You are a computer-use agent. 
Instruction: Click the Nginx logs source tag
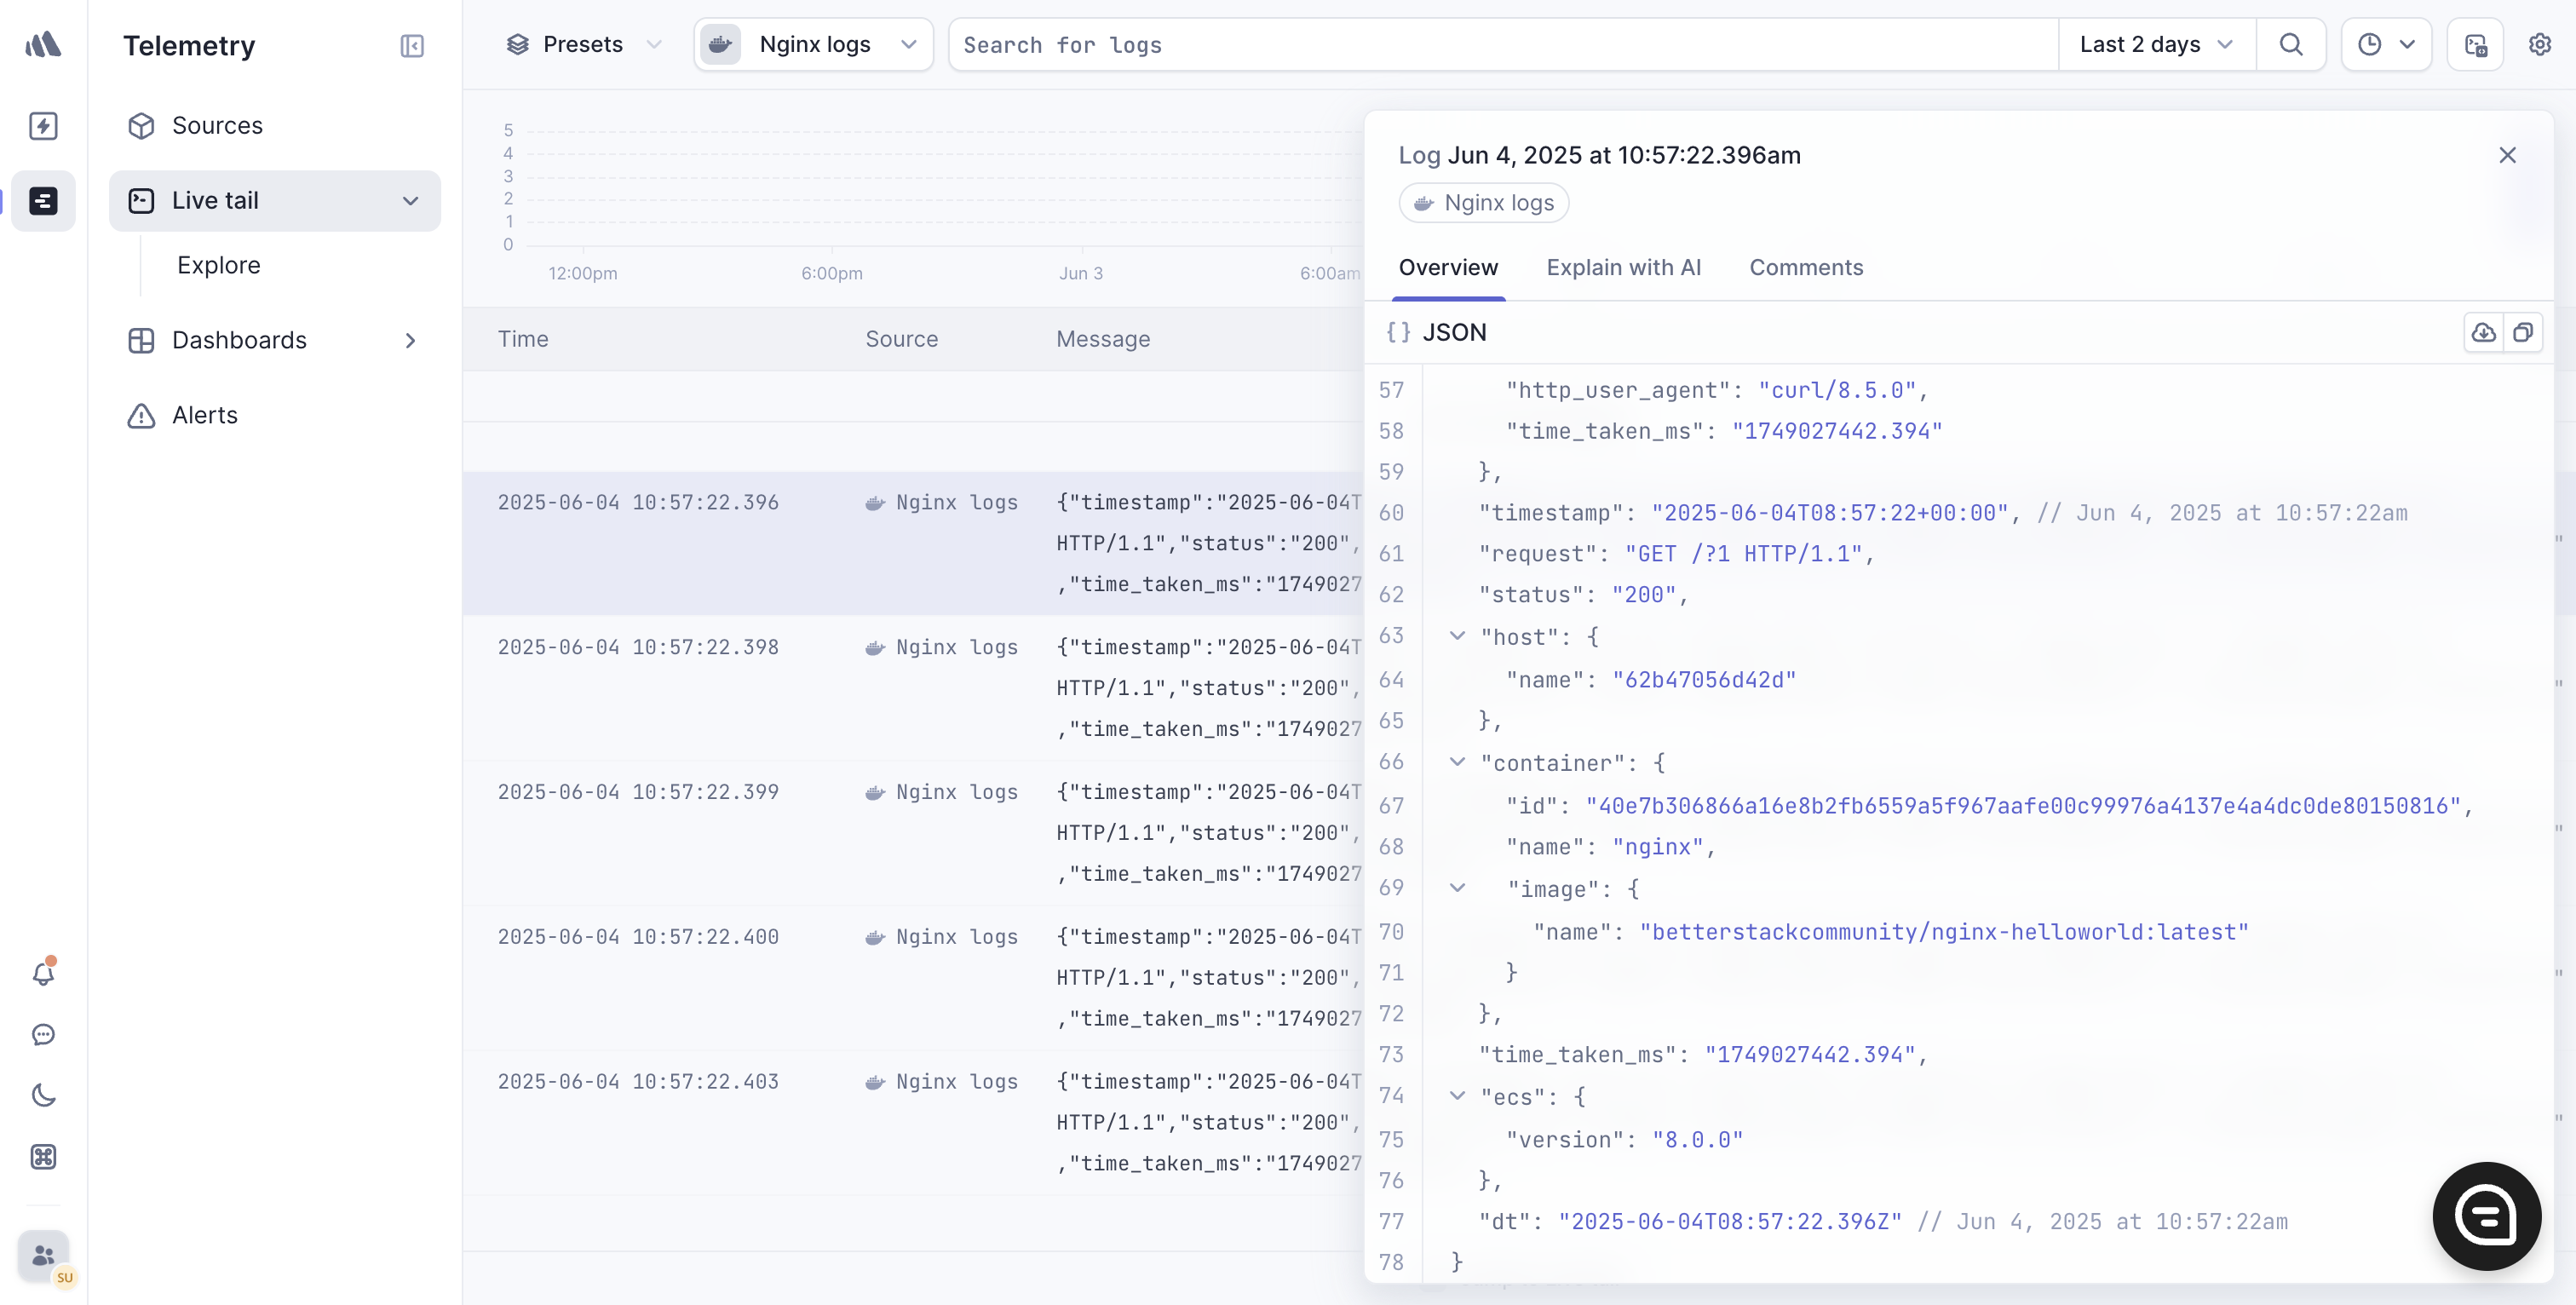tap(1484, 203)
